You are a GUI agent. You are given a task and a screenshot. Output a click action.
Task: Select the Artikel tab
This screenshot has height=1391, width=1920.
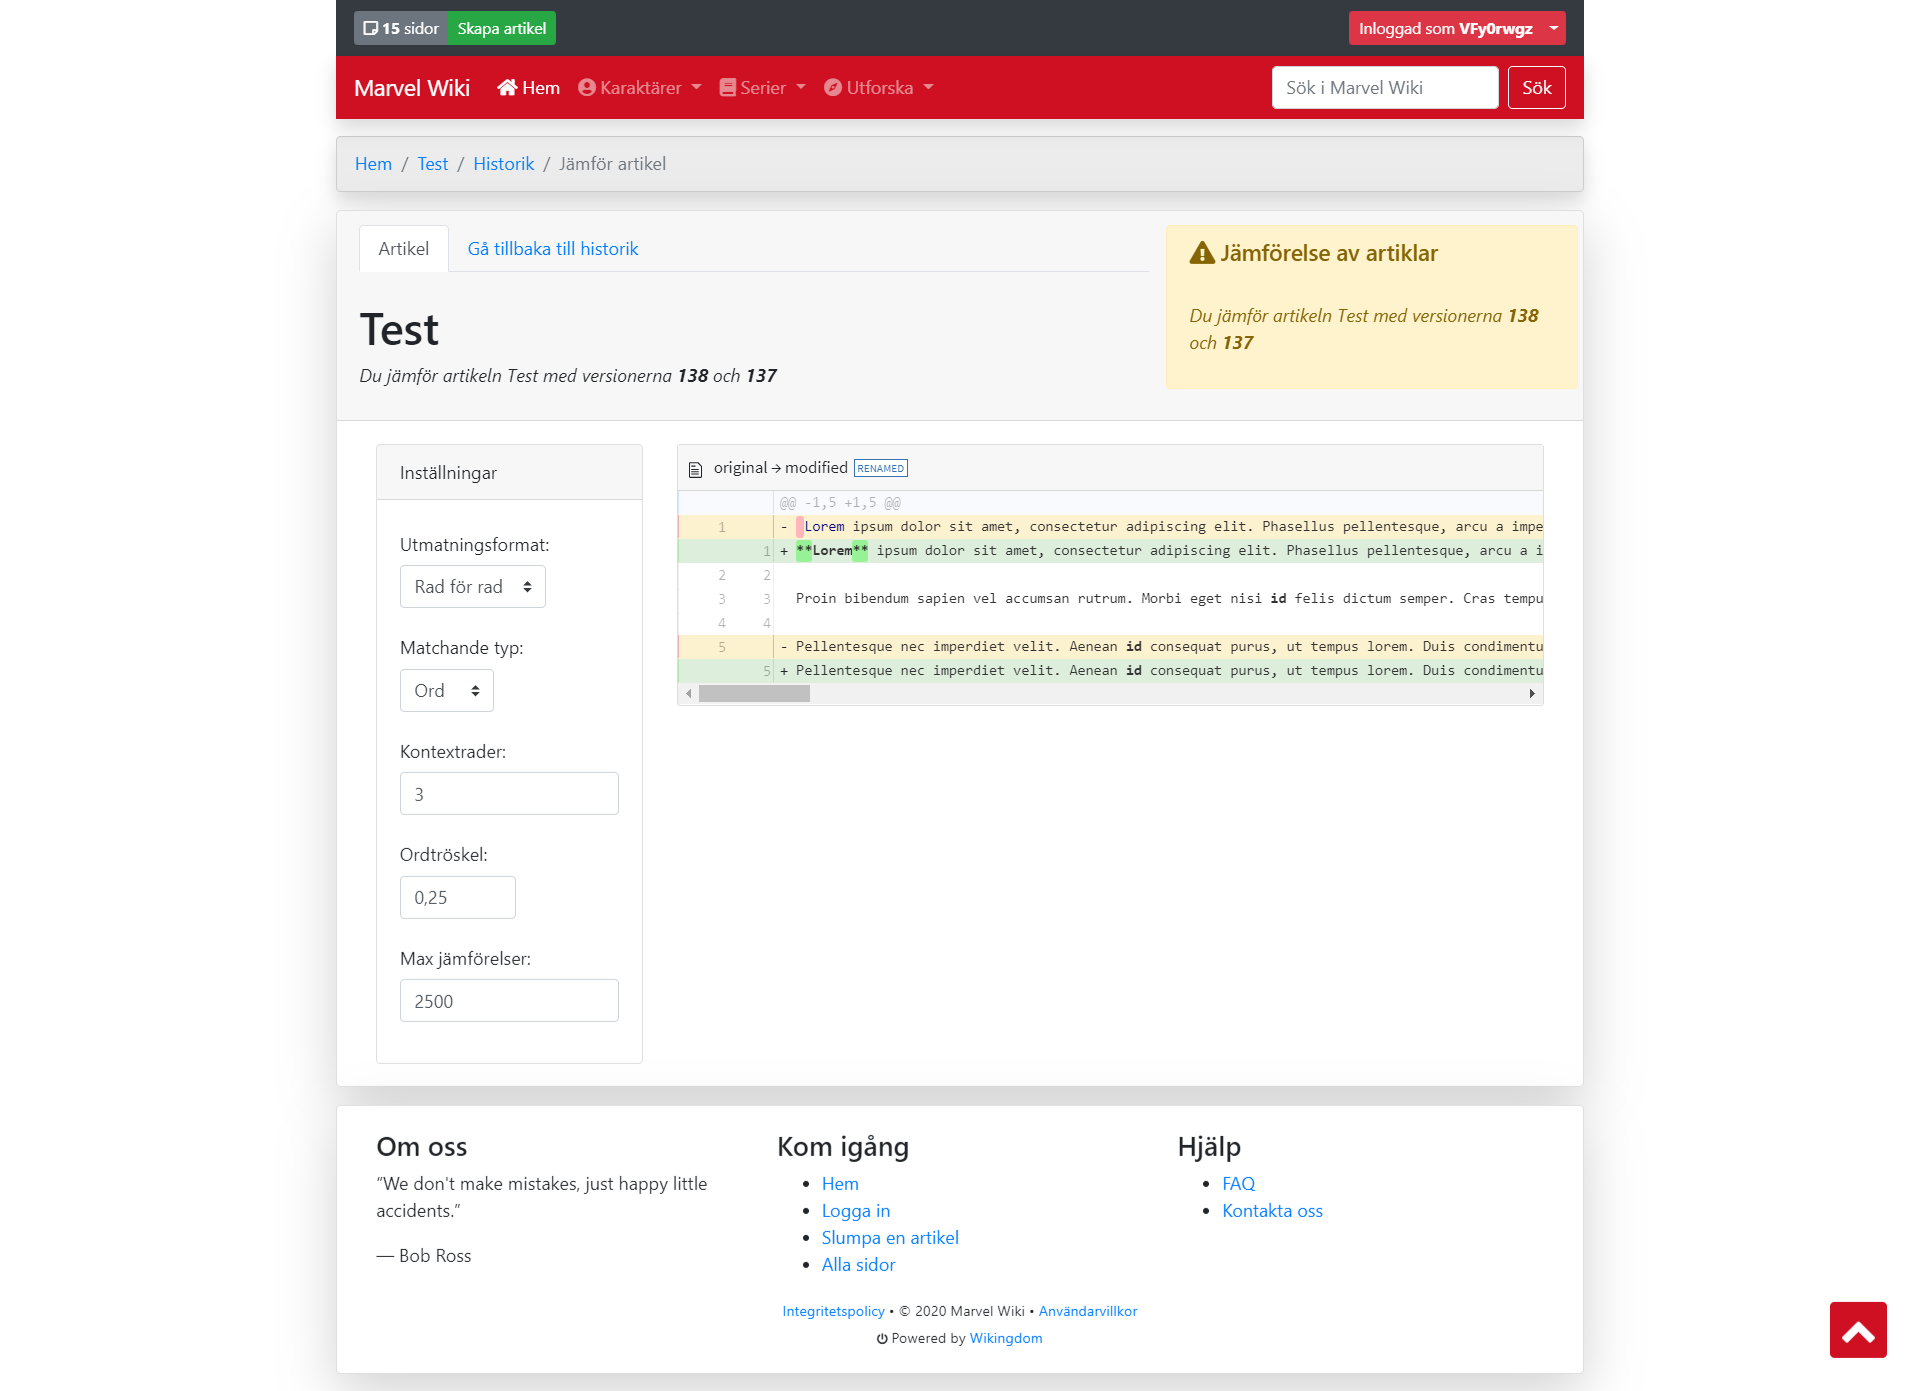pos(403,249)
